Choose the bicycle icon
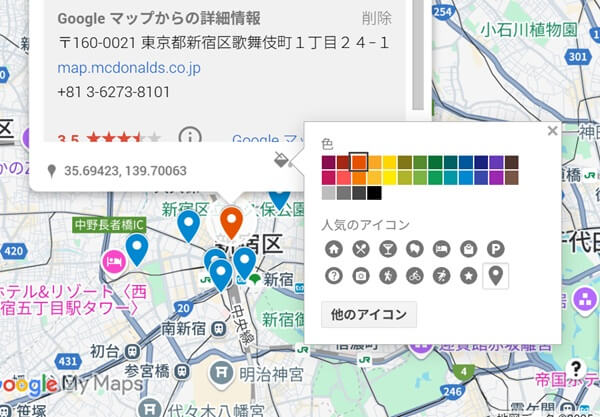 tap(415, 276)
